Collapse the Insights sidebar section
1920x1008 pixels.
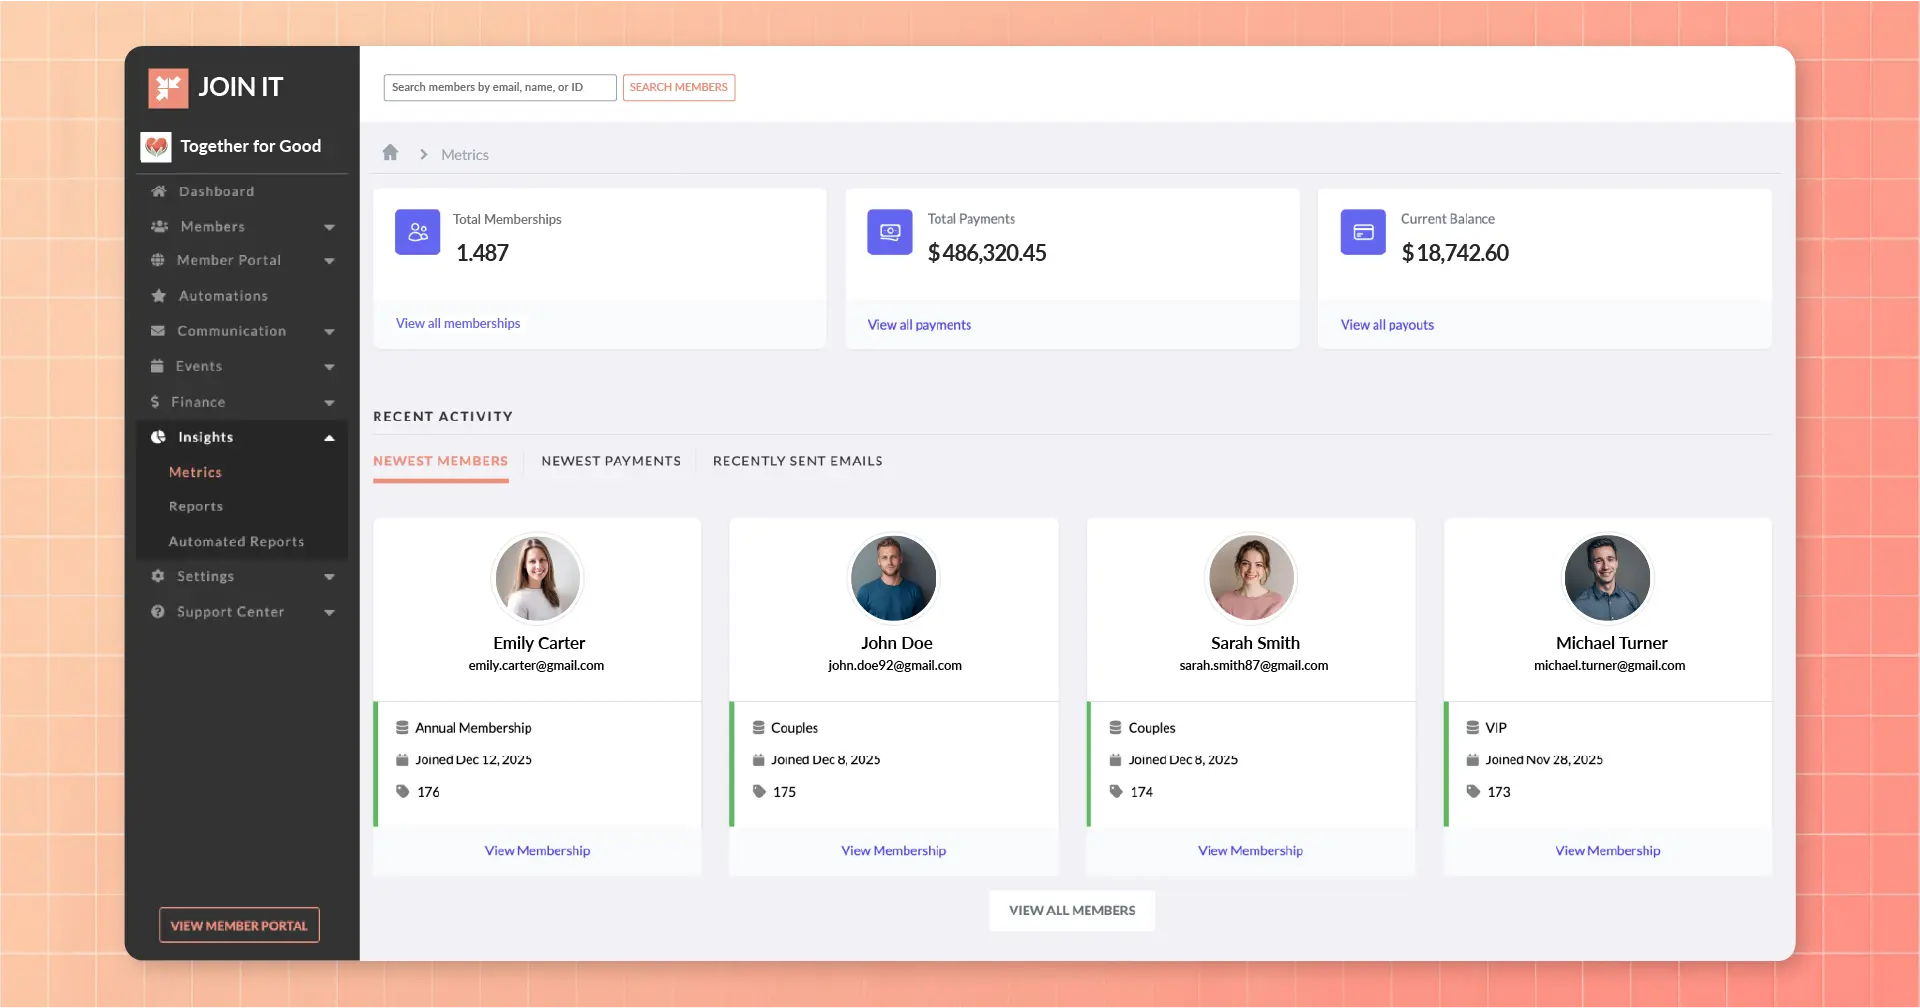tap(329, 437)
